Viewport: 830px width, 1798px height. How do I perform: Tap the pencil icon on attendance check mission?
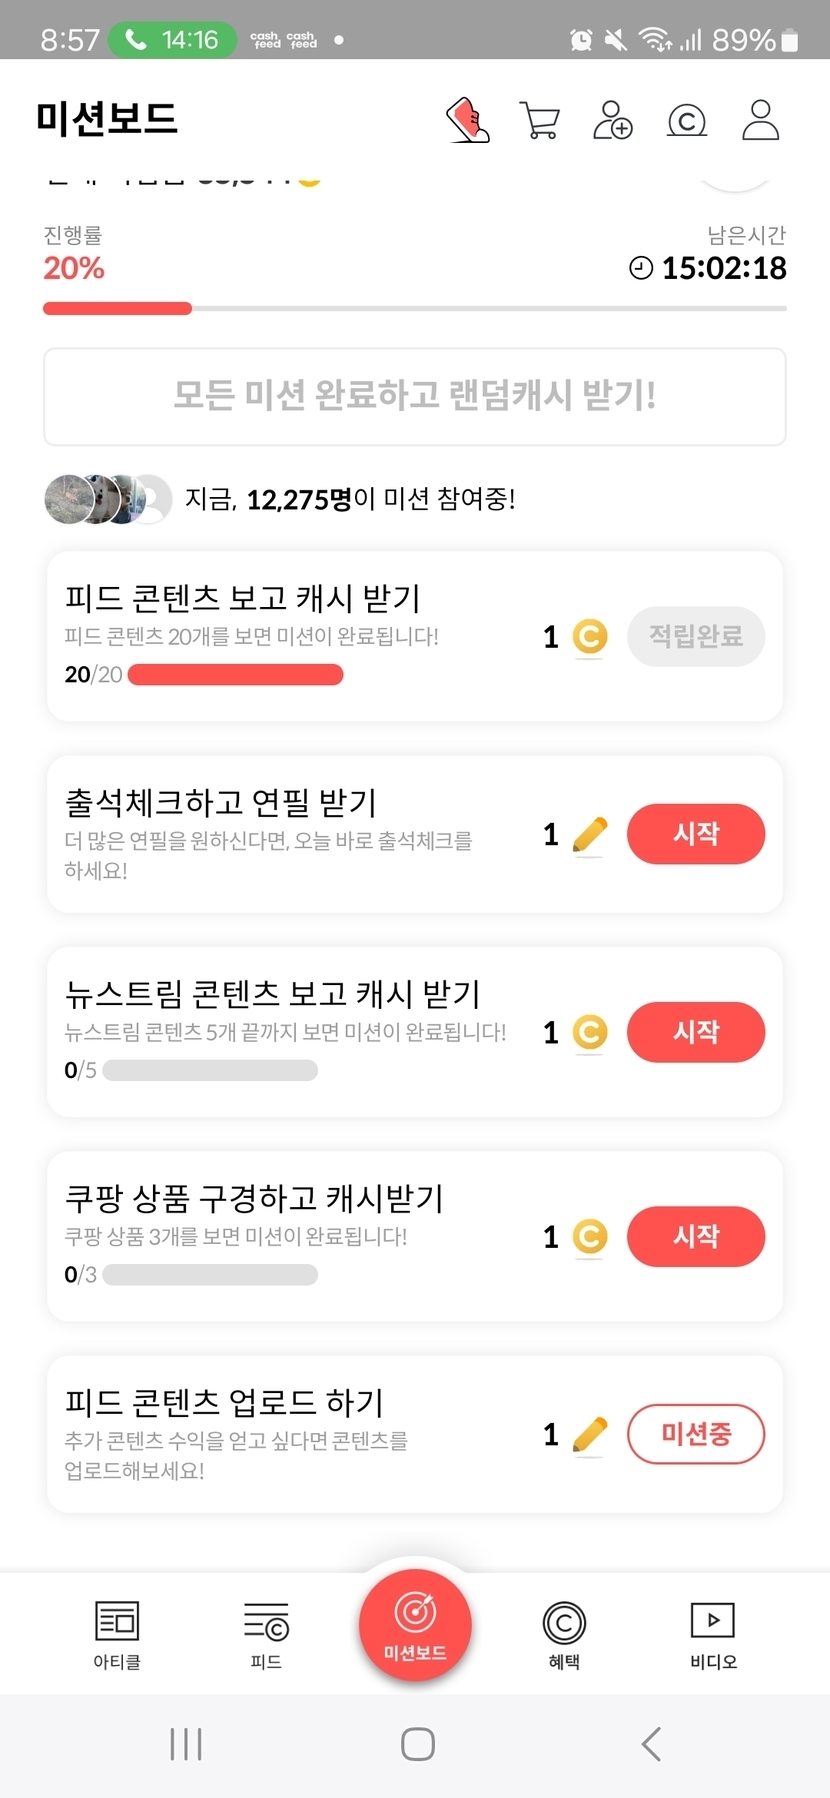coord(590,835)
